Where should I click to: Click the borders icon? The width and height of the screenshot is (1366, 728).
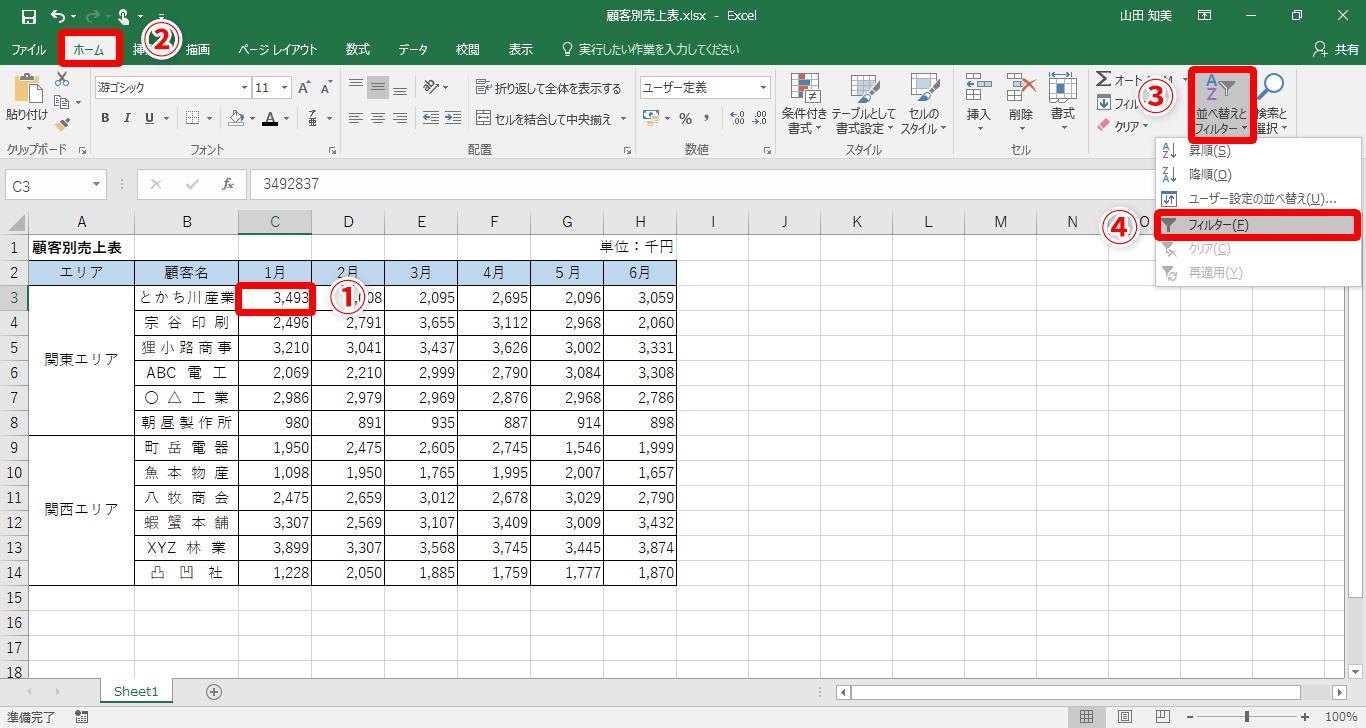[x=193, y=118]
